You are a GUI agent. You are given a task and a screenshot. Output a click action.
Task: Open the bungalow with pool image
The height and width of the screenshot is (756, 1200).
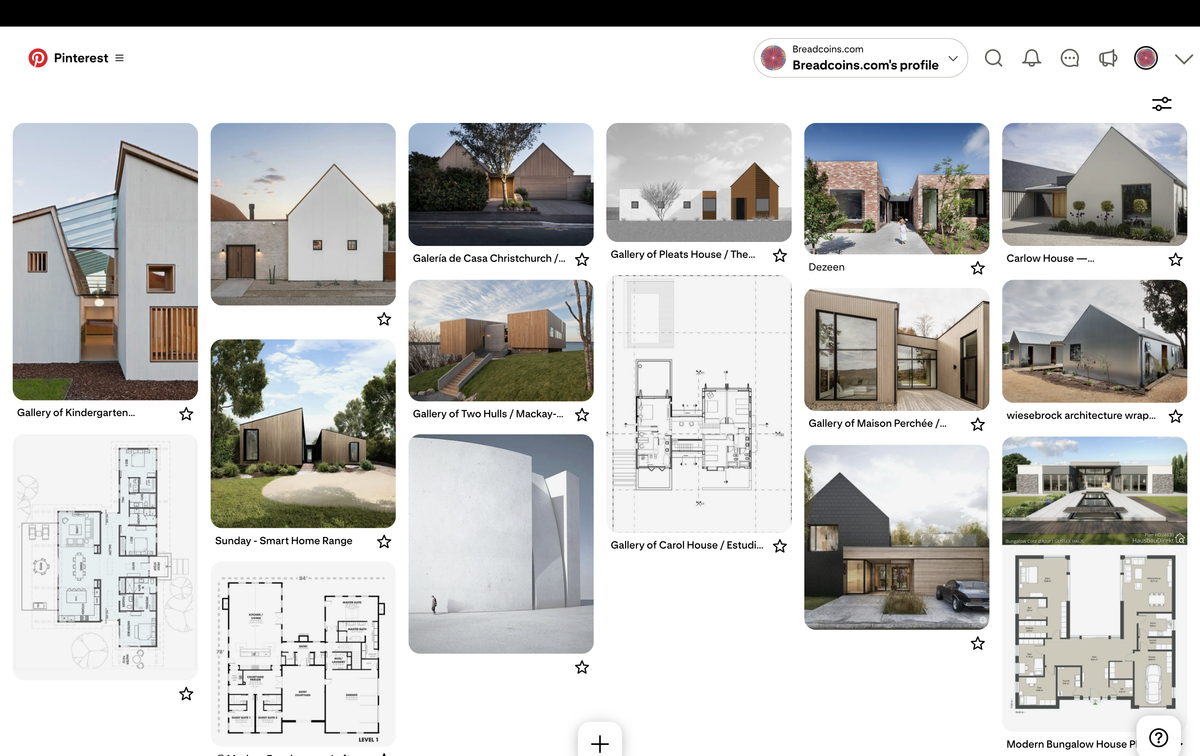click(x=1095, y=491)
